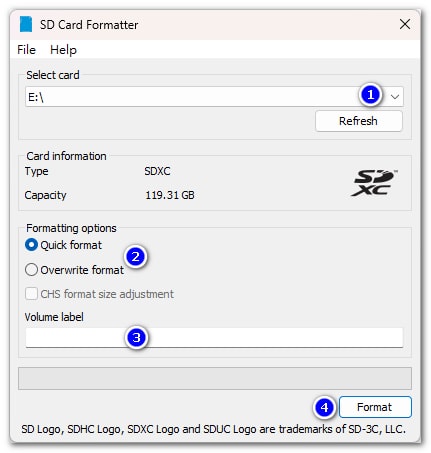Screen dimensions: 431x453
Task: Expand the card list with the chevron arrow
Action: click(x=395, y=97)
